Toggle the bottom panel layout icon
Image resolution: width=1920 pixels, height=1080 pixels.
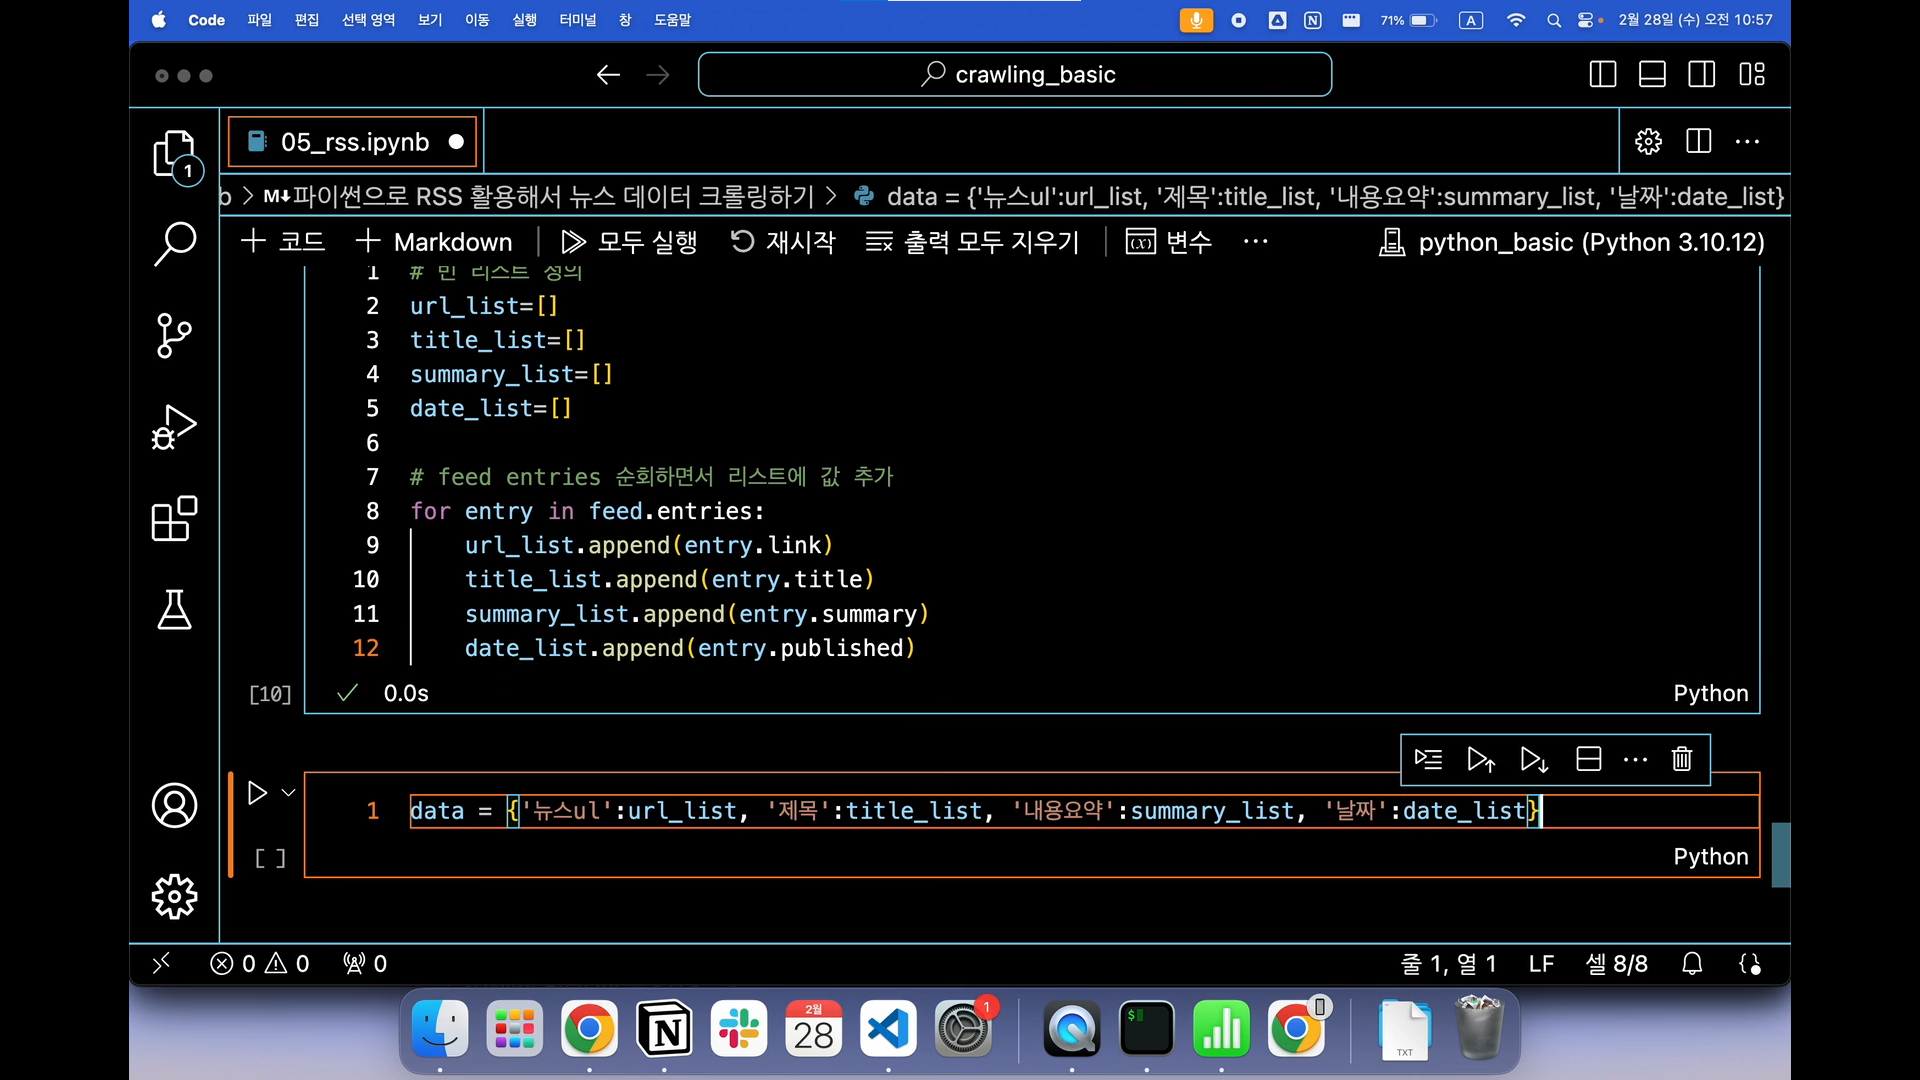click(1652, 75)
